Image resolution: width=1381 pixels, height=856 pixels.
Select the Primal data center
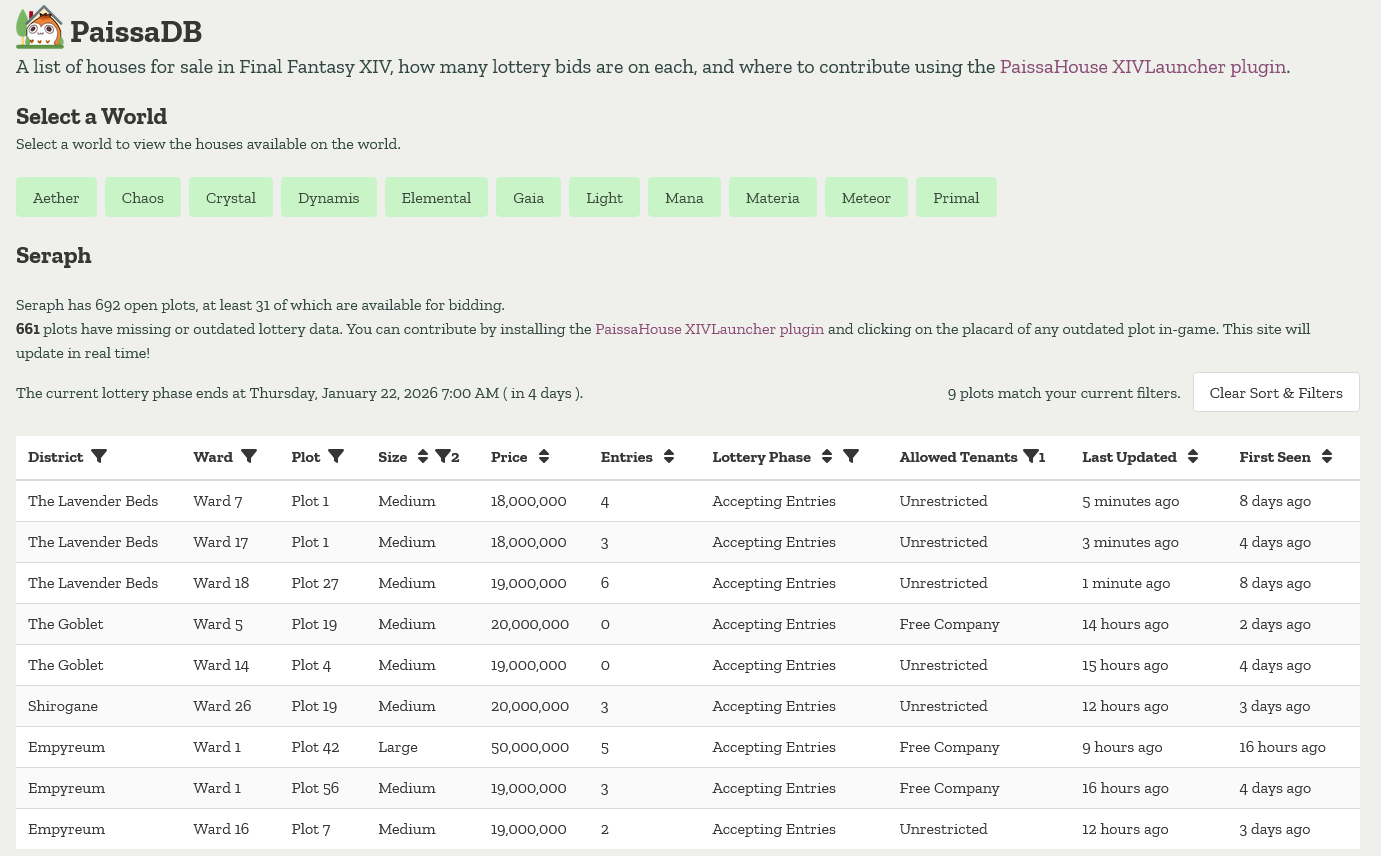tap(956, 198)
